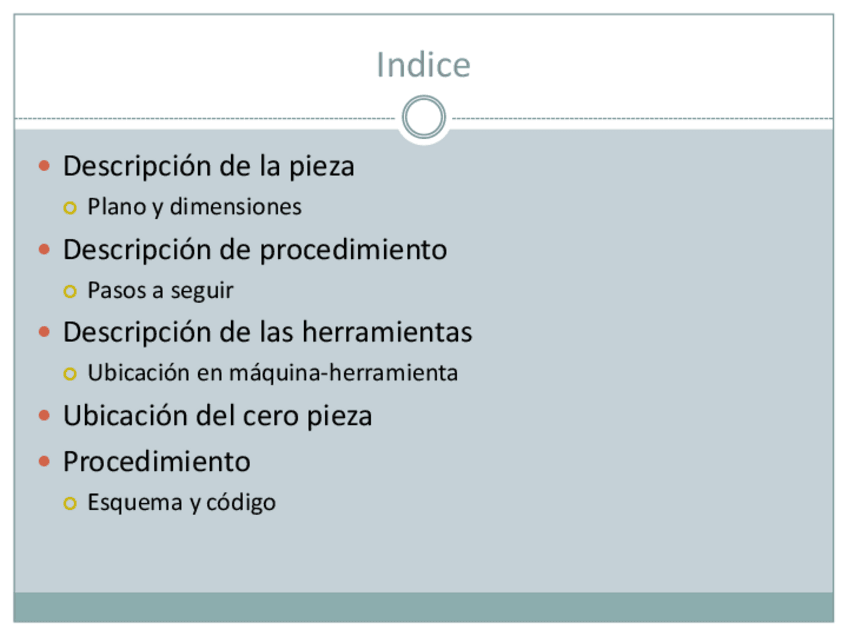Click the red bullet beside "Descripción de la pieza"
The height and width of the screenshot is (636, 848).
pos(44,166)
